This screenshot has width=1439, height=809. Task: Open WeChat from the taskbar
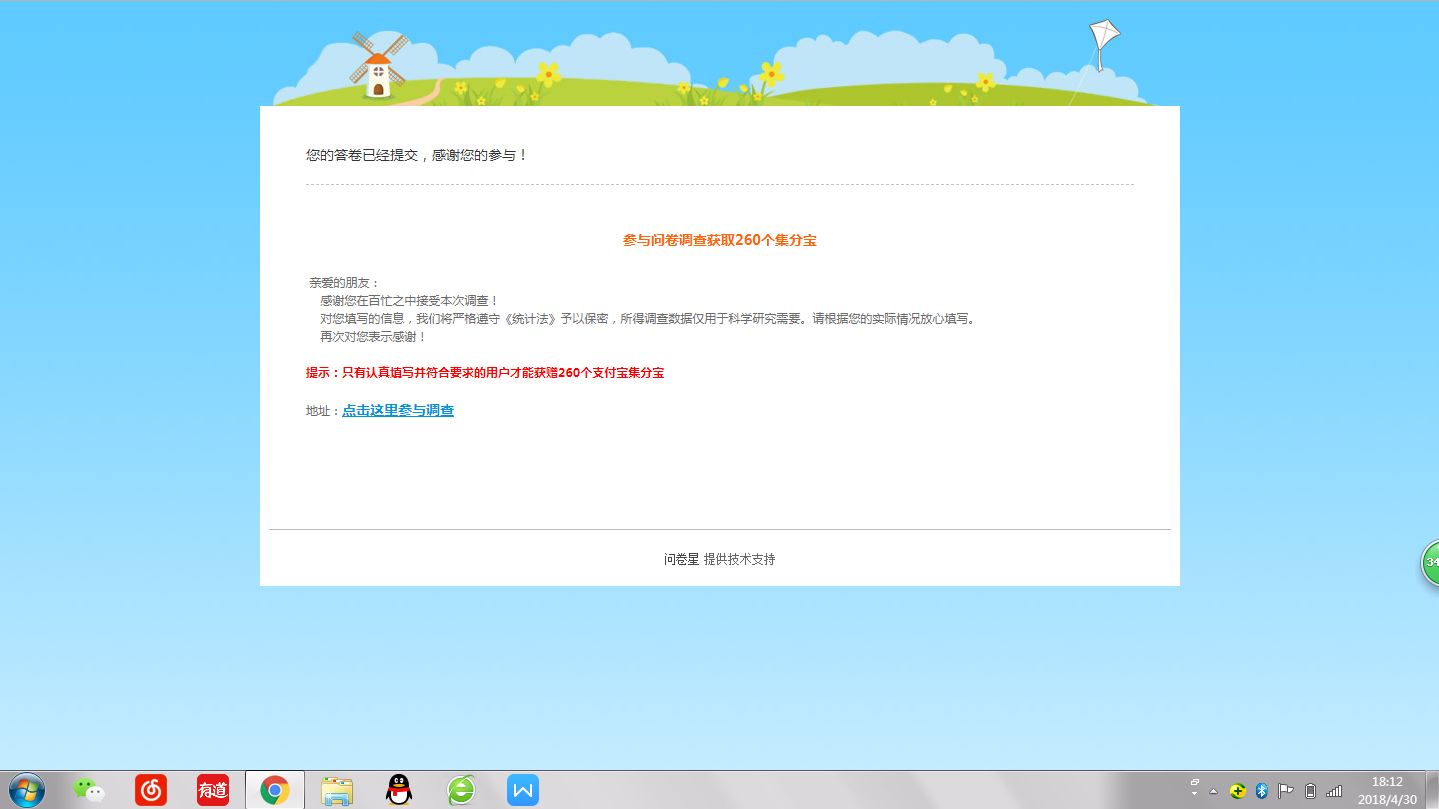89,790
